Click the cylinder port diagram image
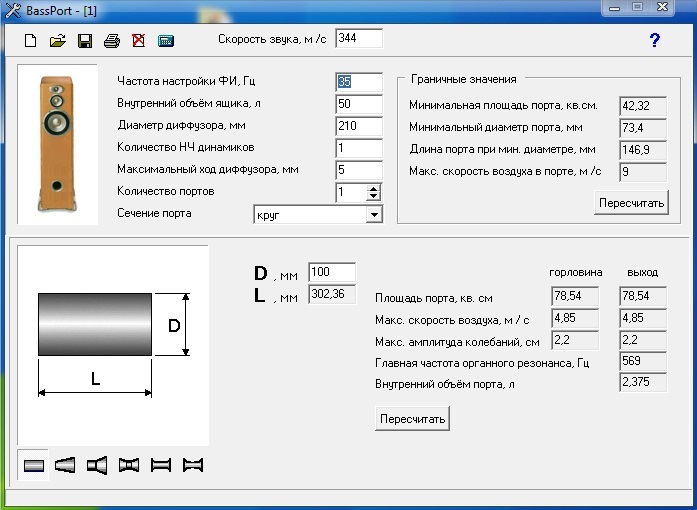 coord(113,345)
